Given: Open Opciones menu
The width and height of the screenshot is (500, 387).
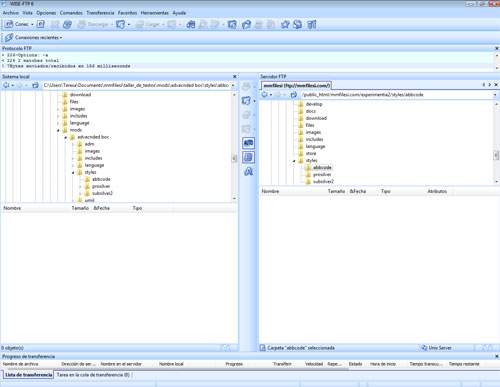Looking at the screenshot, I should coord(46,13).
